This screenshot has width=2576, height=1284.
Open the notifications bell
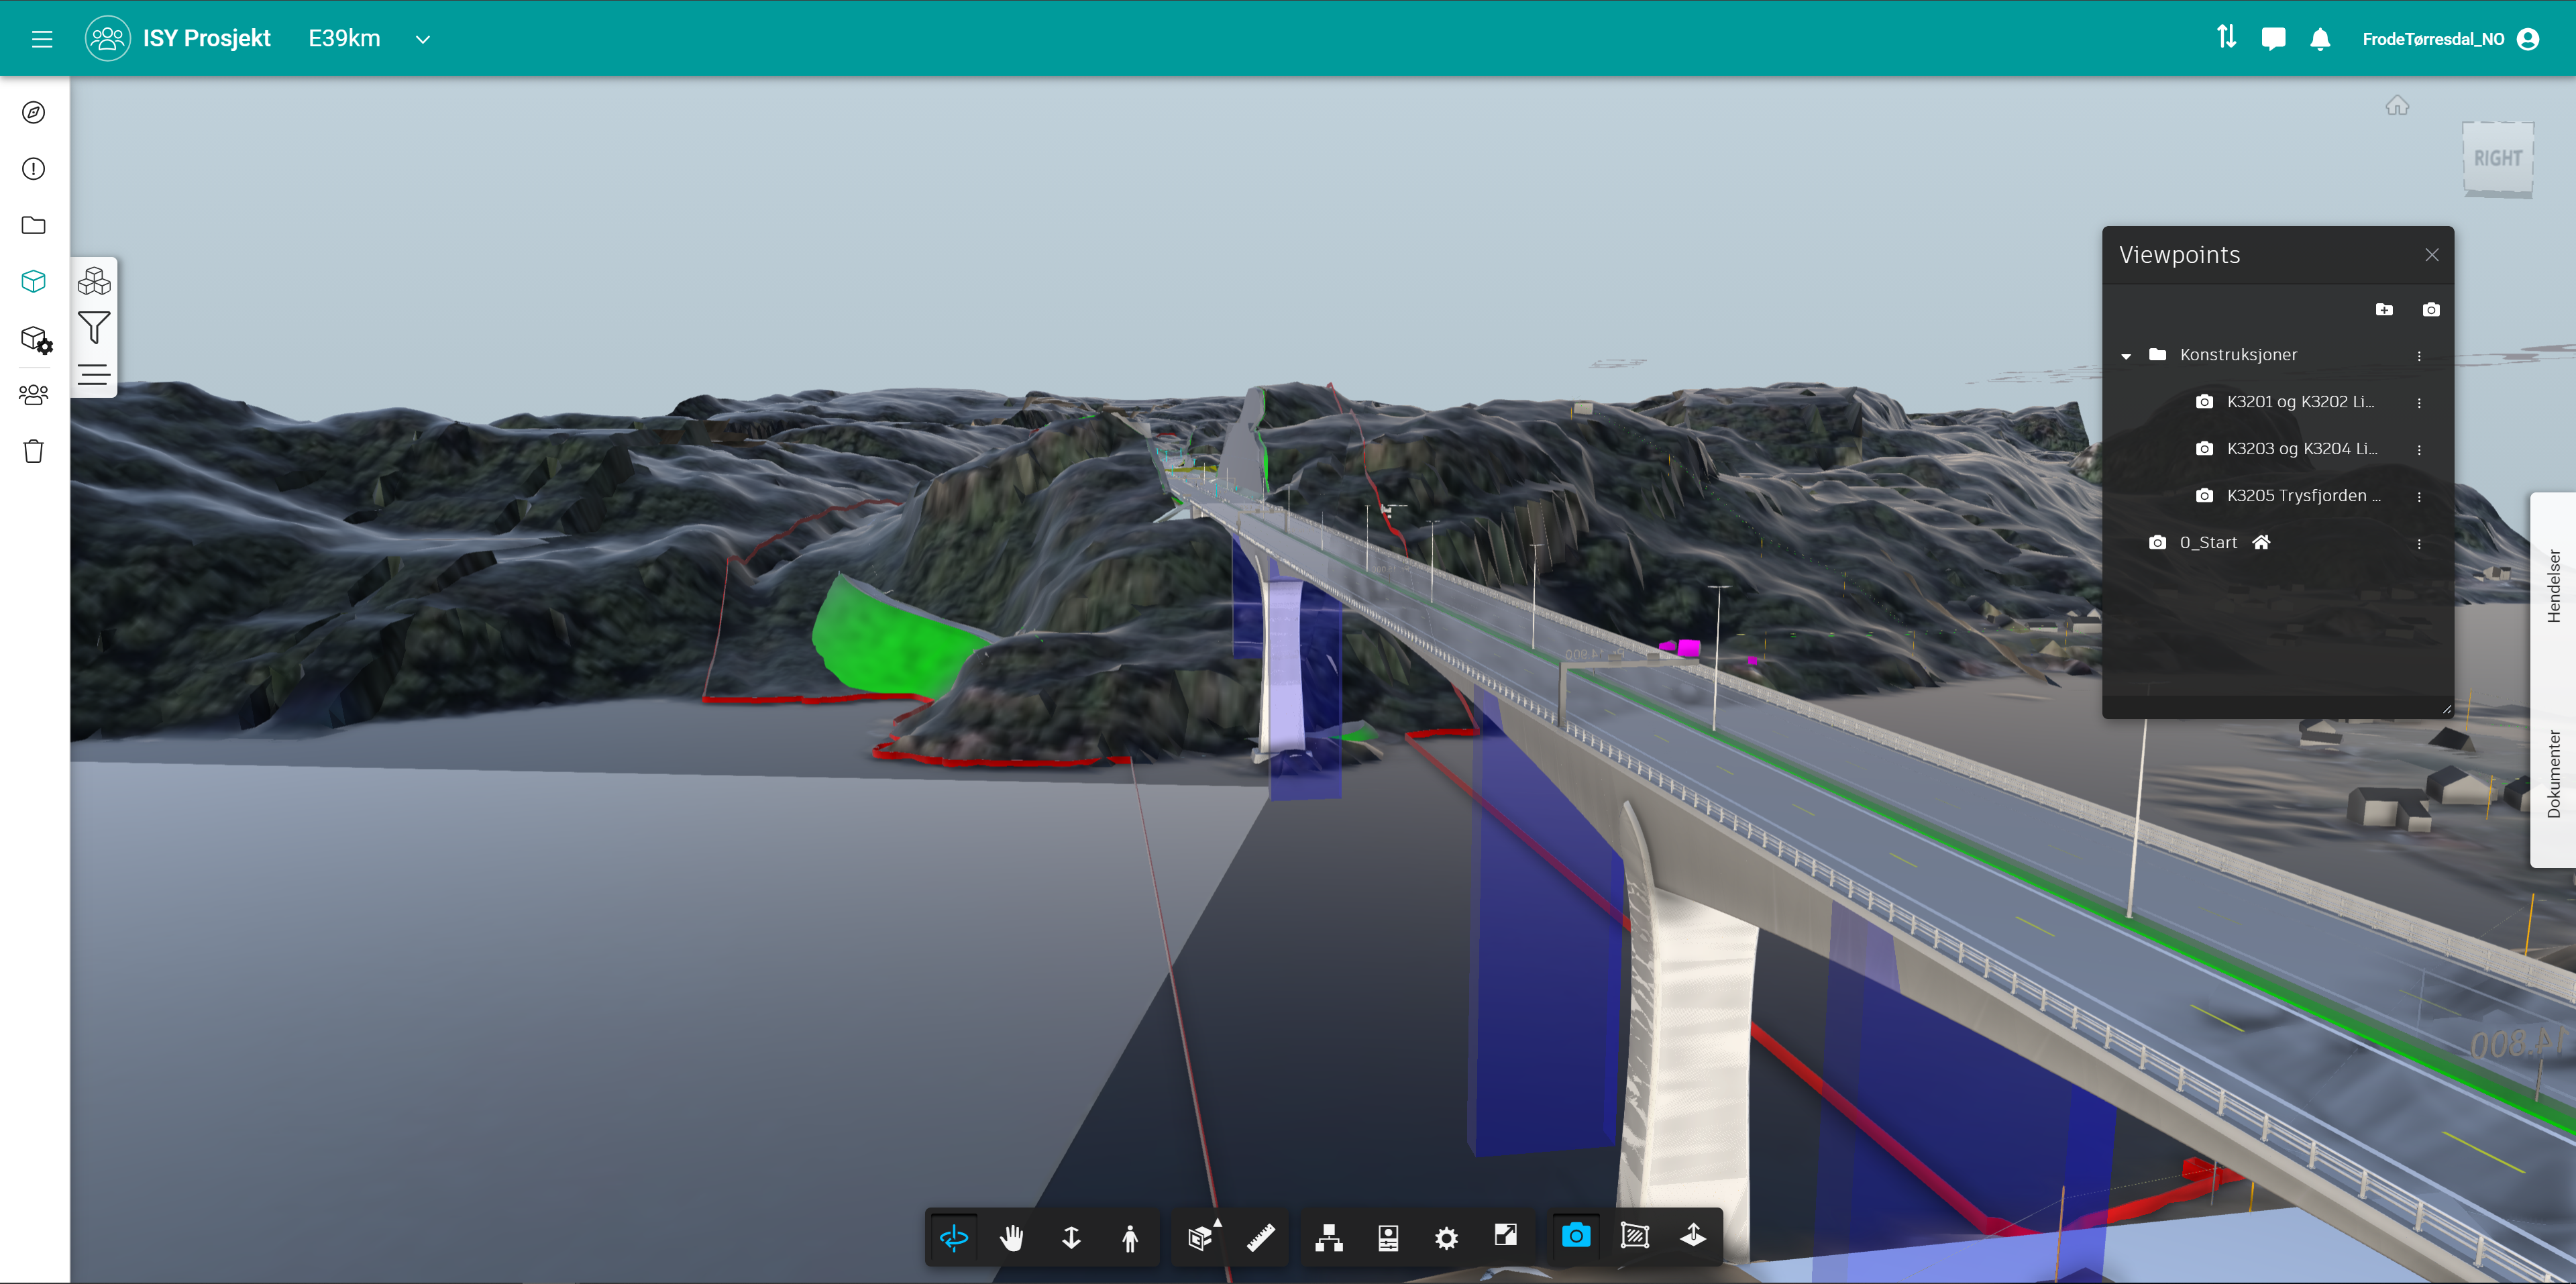tap(2320, 39)
